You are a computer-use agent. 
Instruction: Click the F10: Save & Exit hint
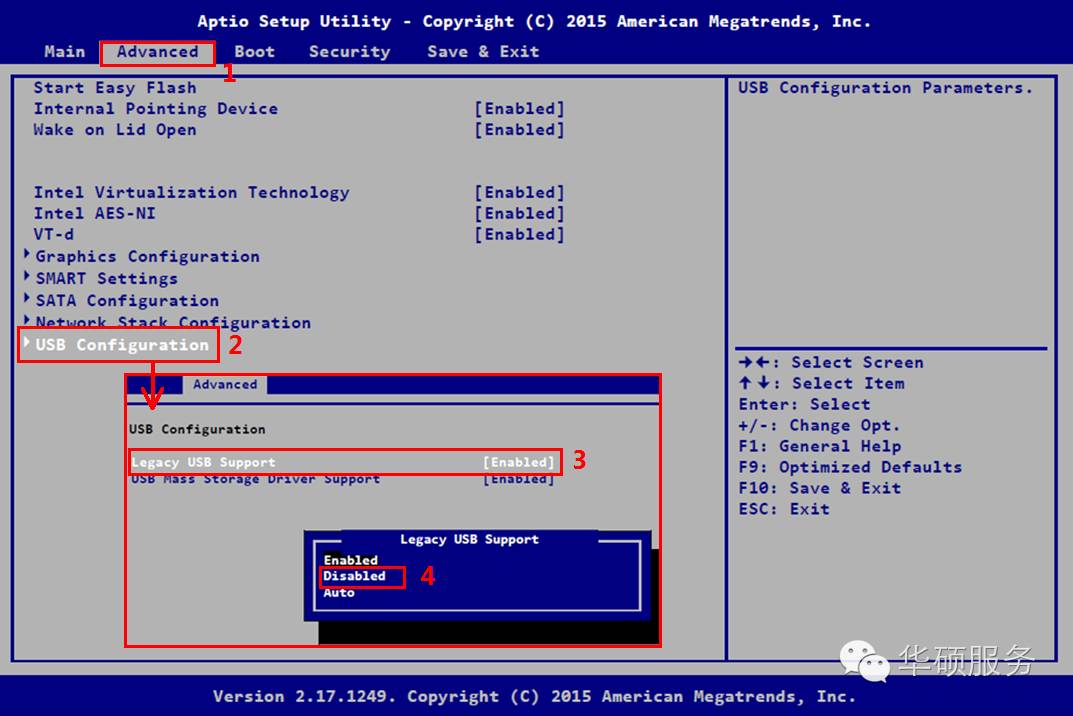(x=820, y=488)
